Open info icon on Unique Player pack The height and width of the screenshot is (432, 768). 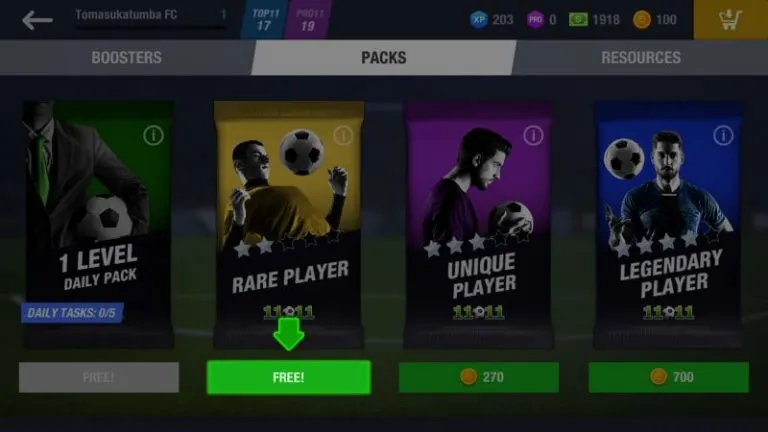533,135
